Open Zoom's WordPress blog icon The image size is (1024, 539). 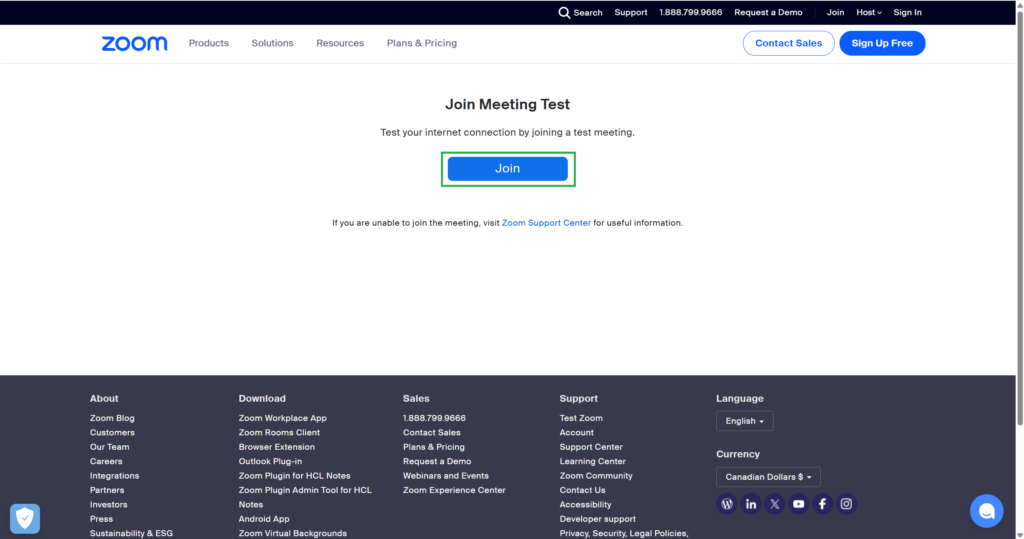point(727,504)
